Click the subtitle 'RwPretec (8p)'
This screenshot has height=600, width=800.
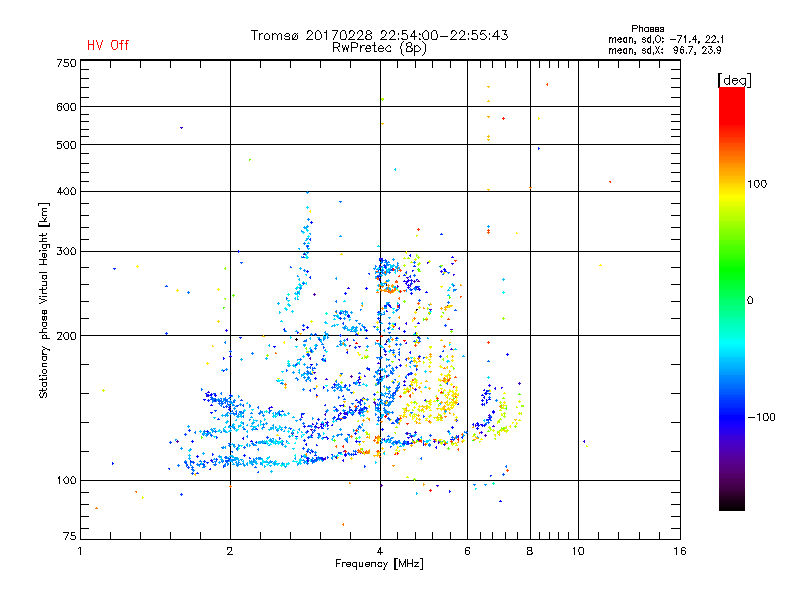coord(379,48)
